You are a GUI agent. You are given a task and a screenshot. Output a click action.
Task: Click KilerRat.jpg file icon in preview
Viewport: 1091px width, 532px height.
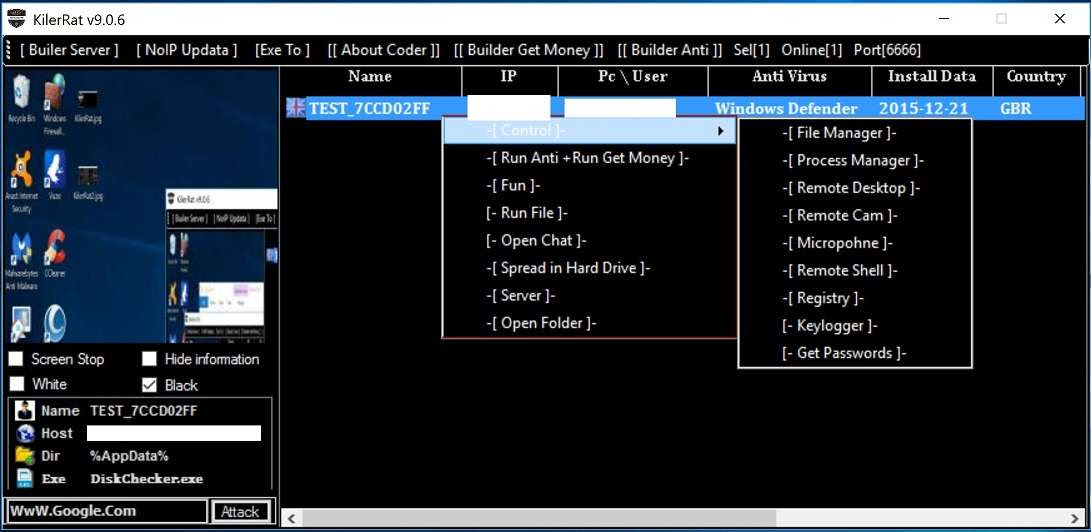88,99
